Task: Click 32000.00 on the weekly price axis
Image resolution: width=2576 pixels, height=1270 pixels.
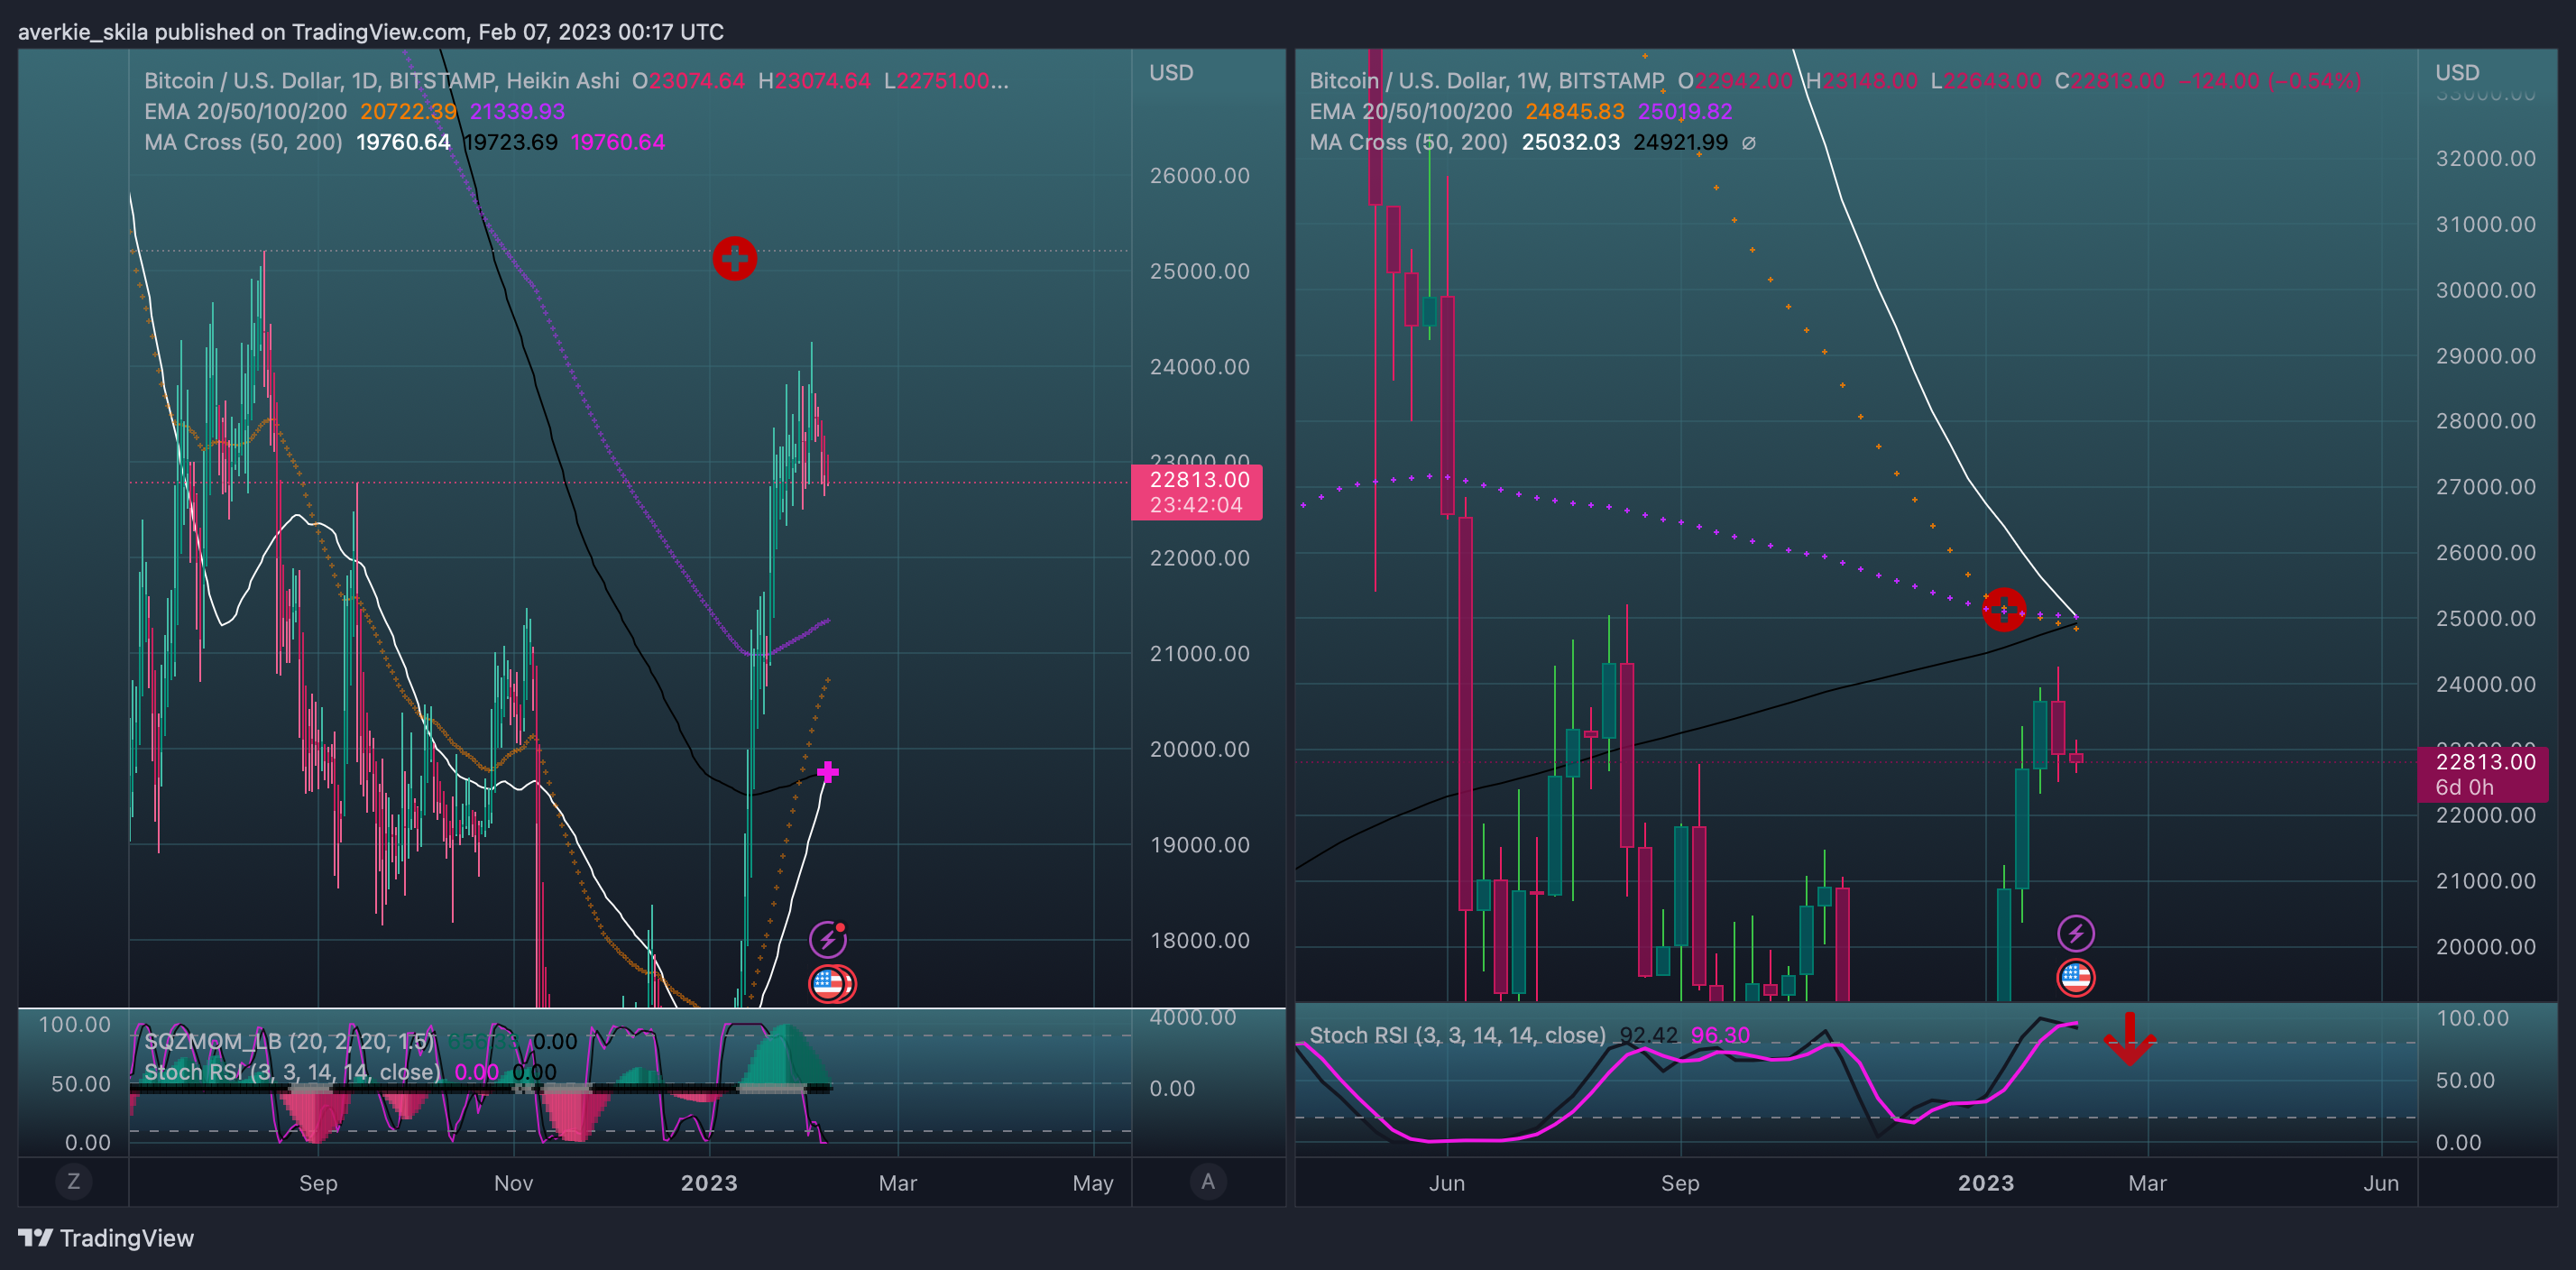Action: pos(2485,159)
